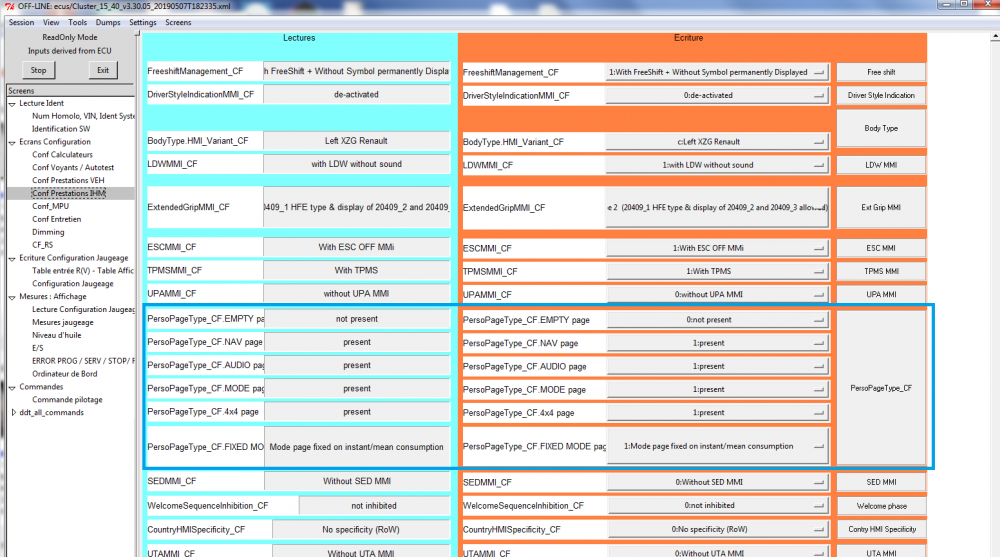1000x557 pixels.
Task: Open PersoPageType_CF.FIXED MODE page dropdown
Action: point(717,447)
